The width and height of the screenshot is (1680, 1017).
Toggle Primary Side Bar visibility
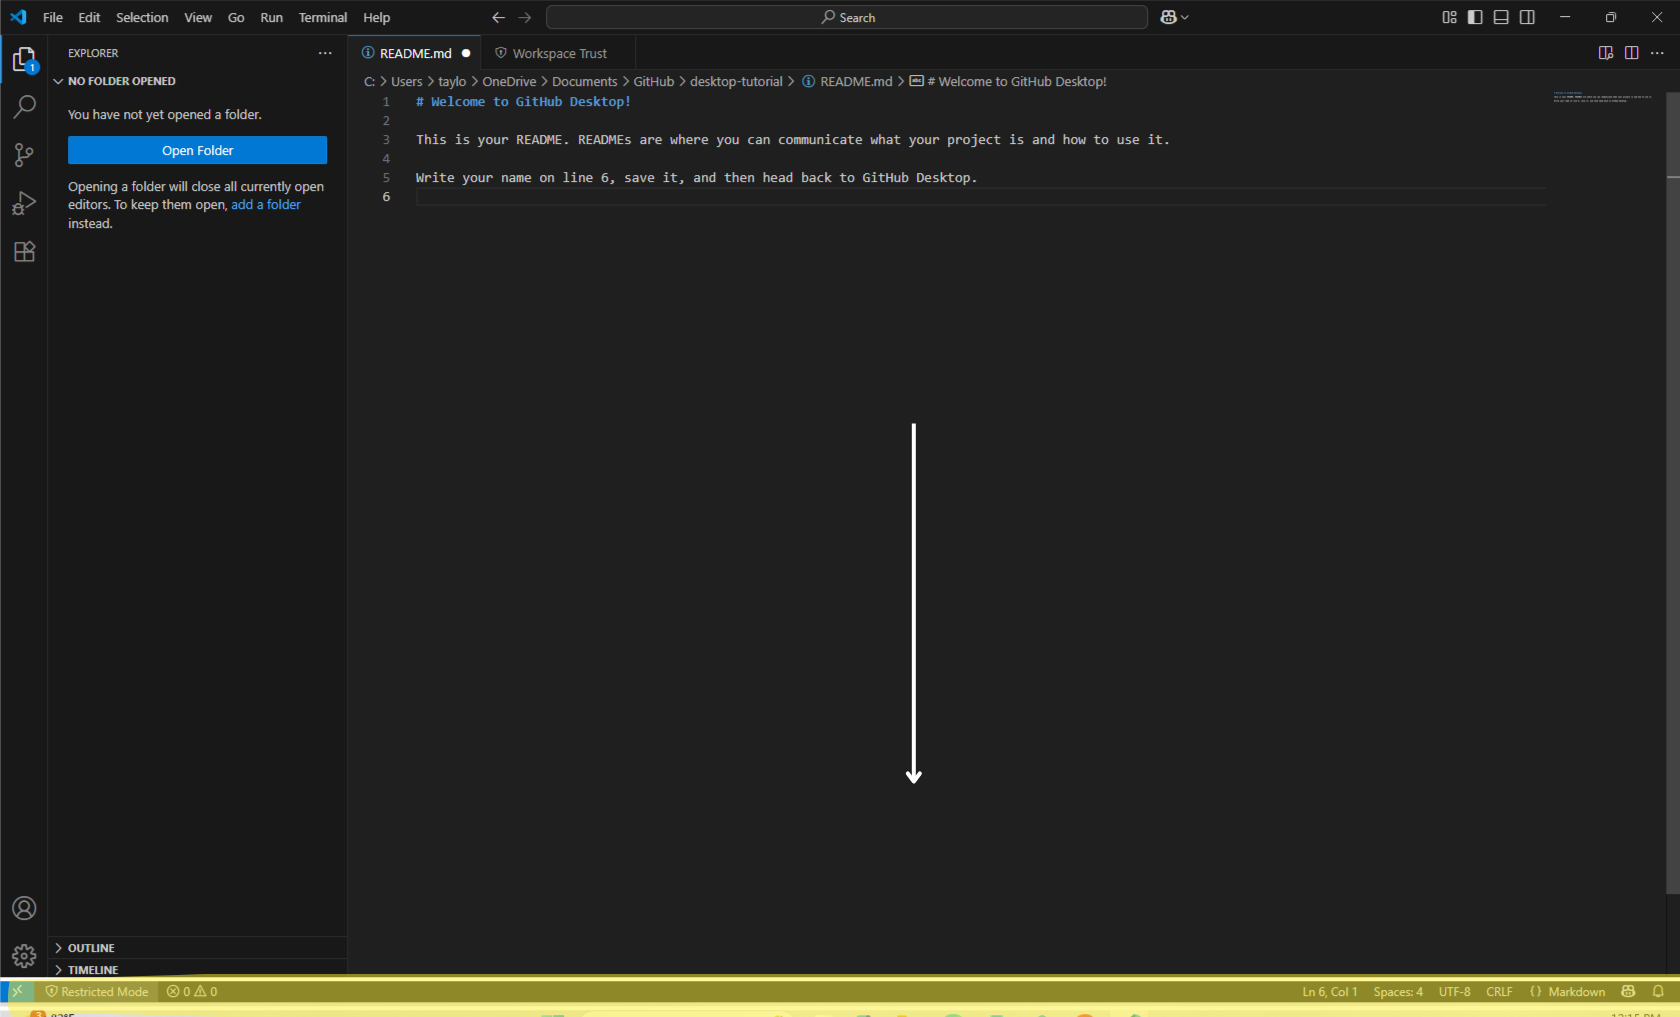[x=1475, y=17]
